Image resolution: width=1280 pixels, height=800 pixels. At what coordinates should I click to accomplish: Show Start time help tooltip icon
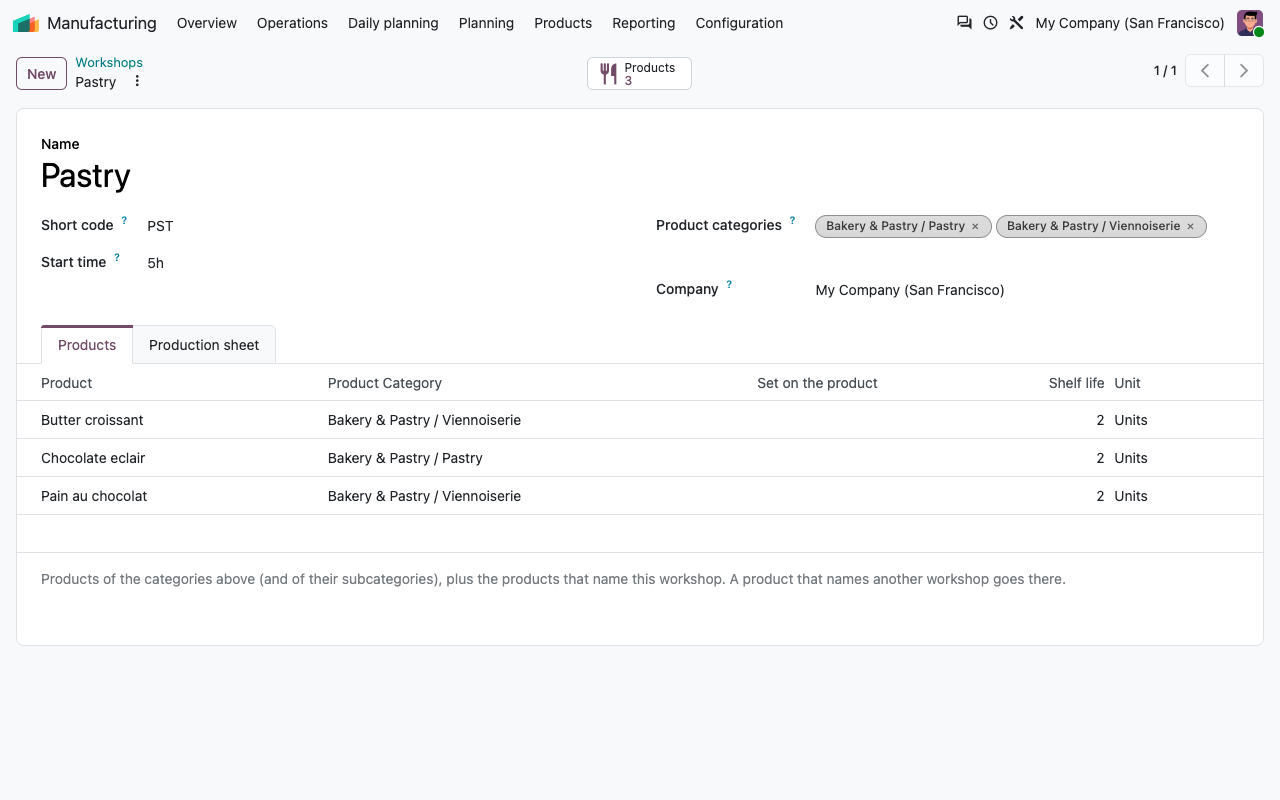tap(117, 257)
